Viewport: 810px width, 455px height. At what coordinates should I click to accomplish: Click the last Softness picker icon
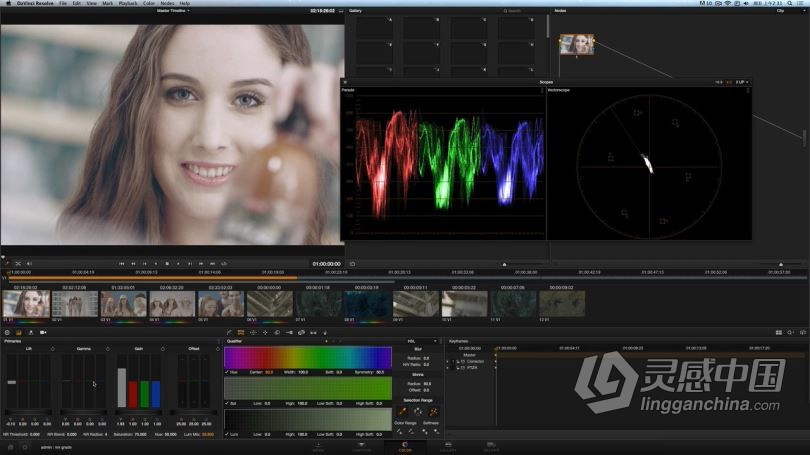point(437,431)
